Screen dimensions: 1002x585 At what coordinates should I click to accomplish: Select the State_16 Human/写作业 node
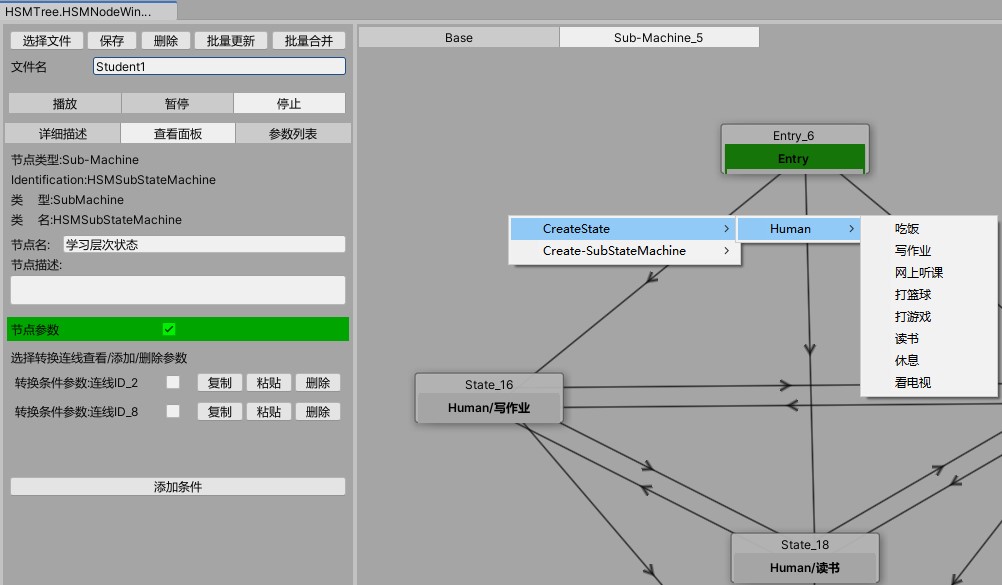coord(489,398)
